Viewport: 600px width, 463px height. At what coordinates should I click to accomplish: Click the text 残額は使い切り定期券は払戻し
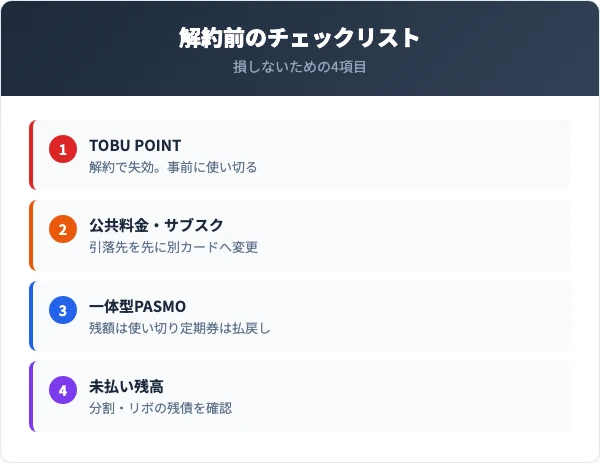(x=179, y=328)
